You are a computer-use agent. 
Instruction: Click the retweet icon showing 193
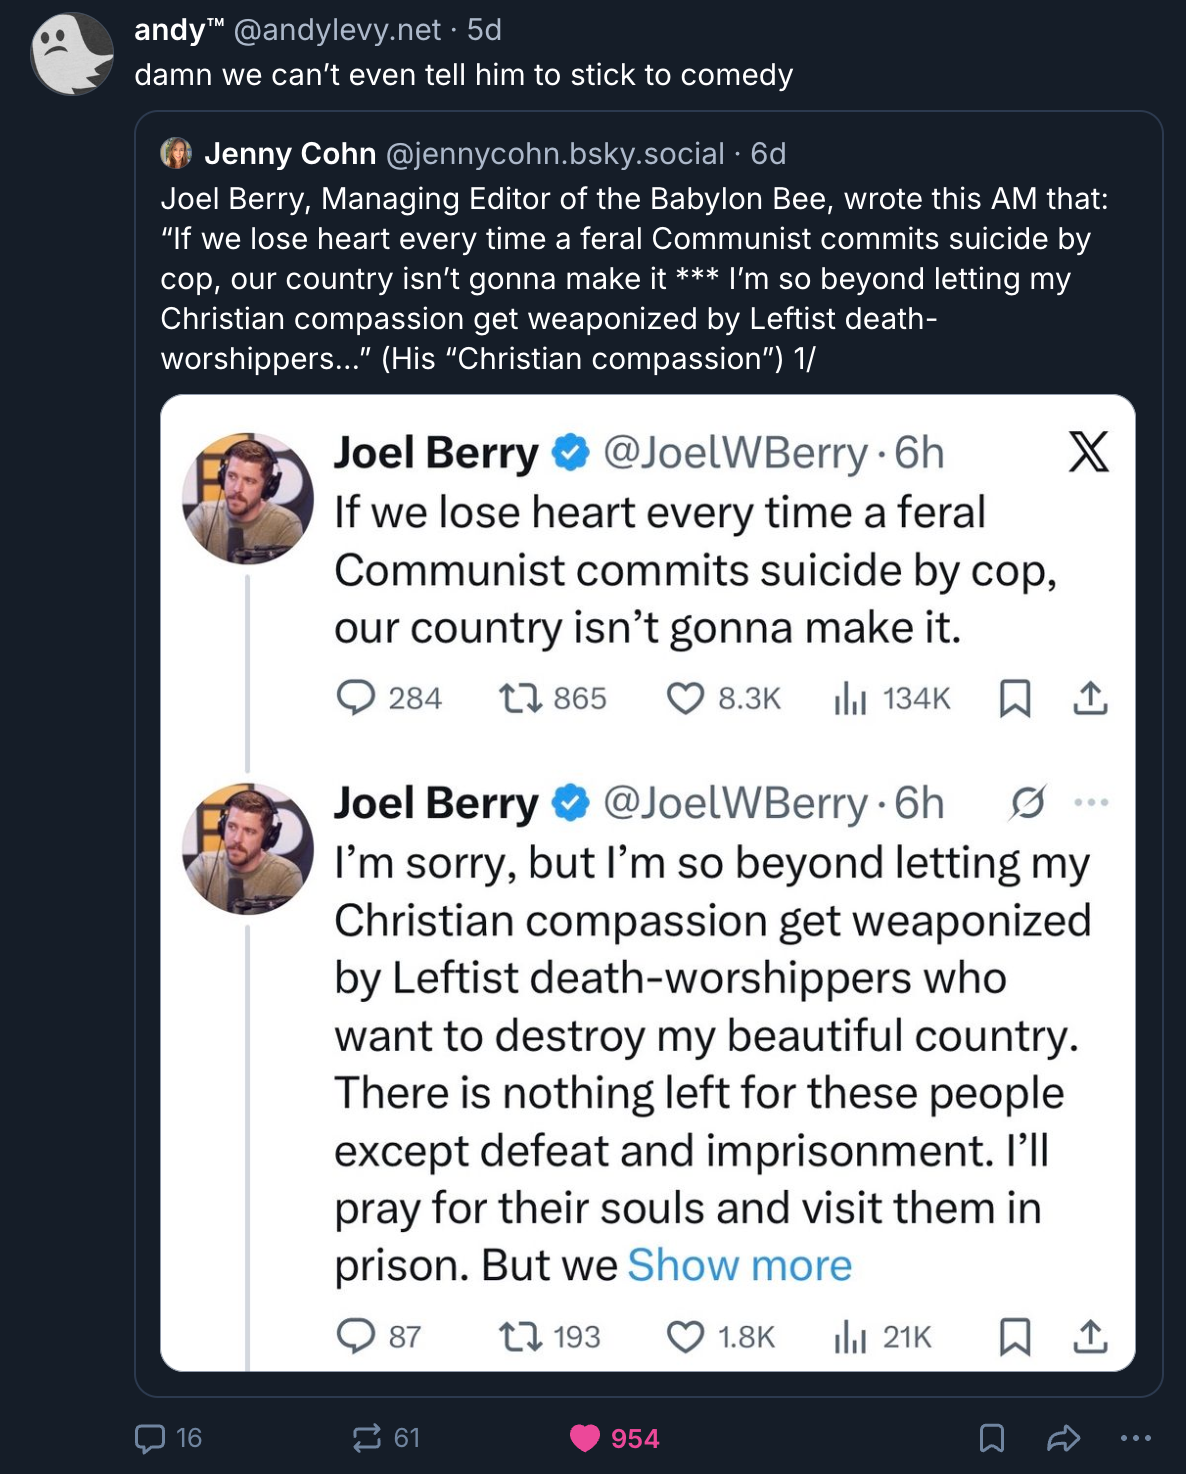pyautogui.click(x=520, y=1336)
